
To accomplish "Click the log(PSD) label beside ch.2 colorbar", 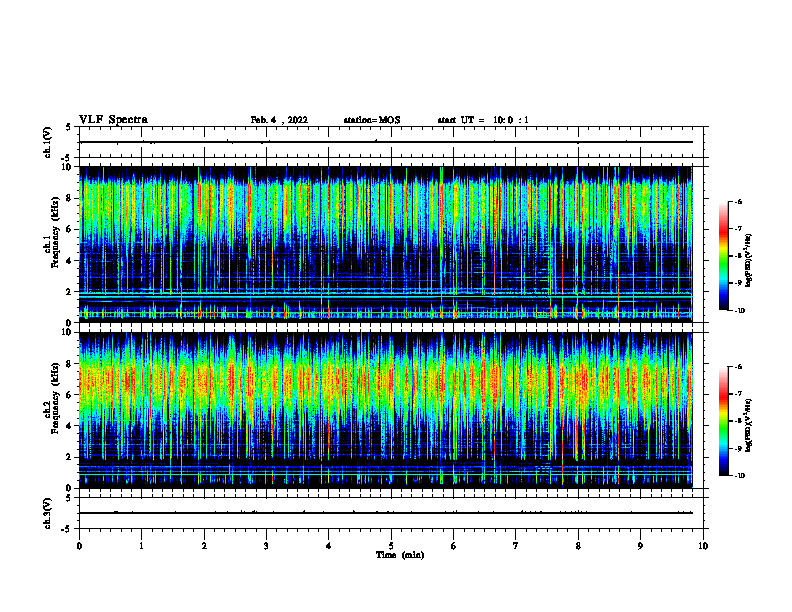I will 749,426.
